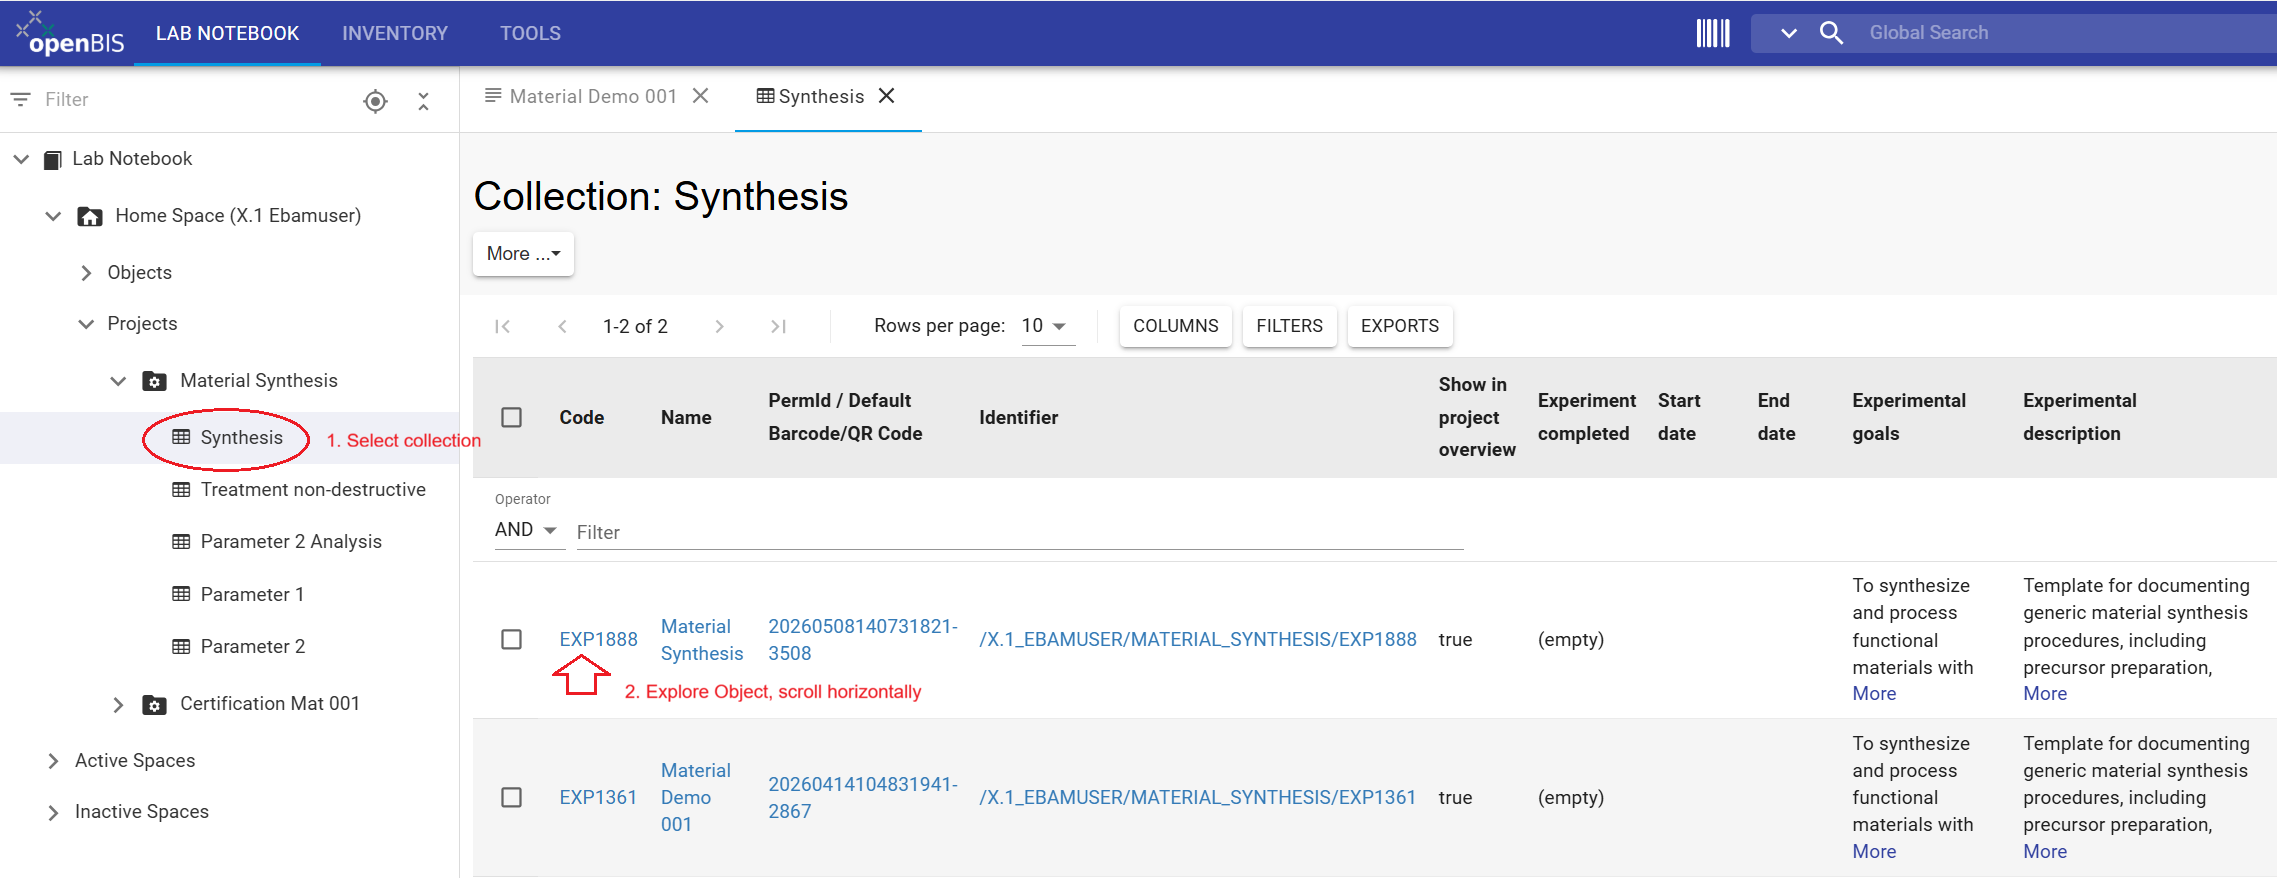Collapse all tree nodes icon
The width and height of the screenshot is (2277, 878).
[x=423, y=101]
